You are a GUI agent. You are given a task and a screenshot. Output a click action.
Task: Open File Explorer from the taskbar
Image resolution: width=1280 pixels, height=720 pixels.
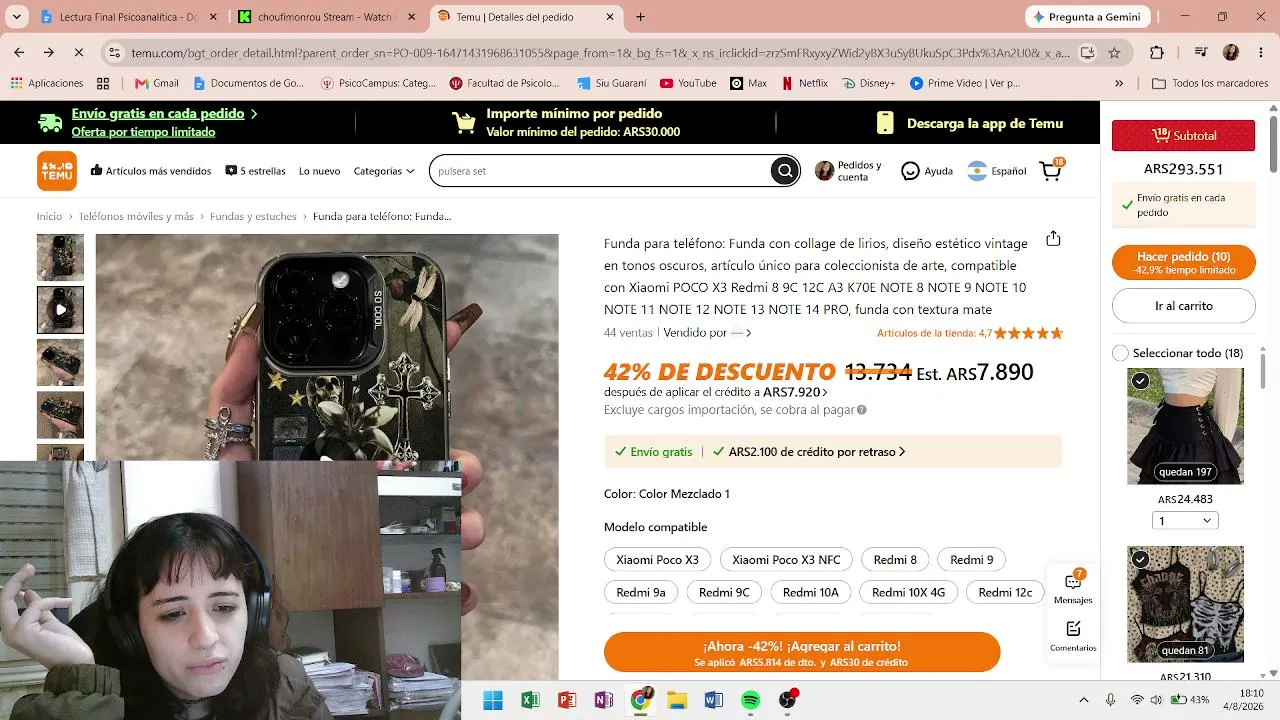pyautogui.click(x=677, y=700)
